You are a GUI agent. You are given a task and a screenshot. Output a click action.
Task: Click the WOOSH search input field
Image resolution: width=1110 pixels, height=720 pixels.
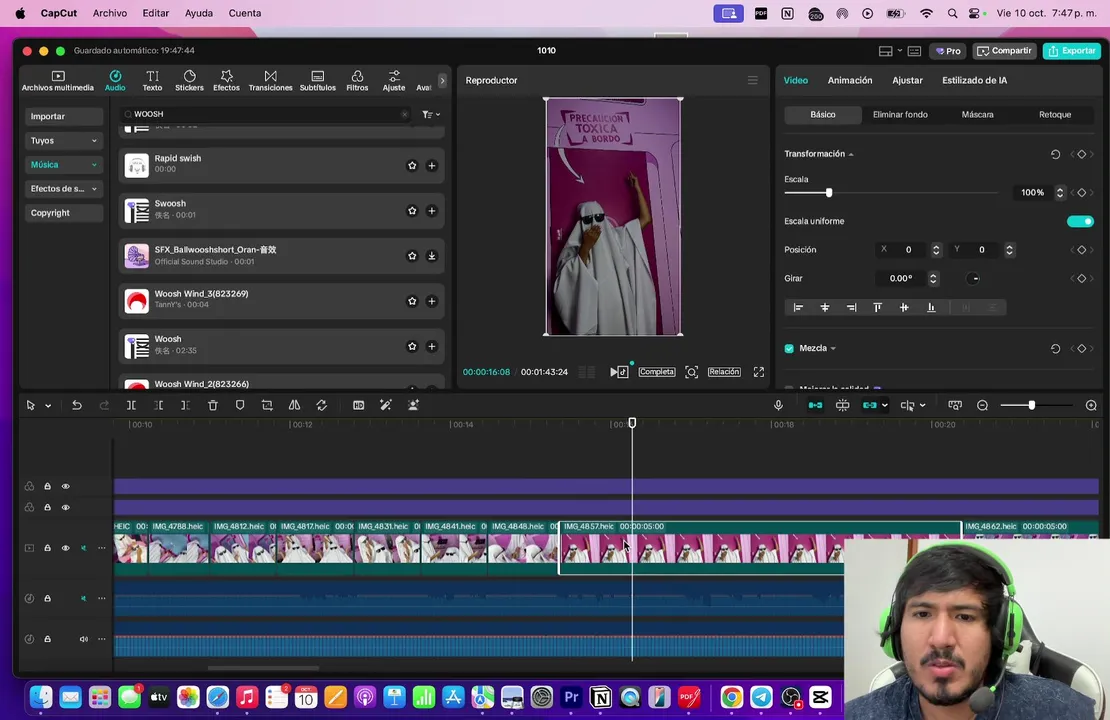coord(265,114)
